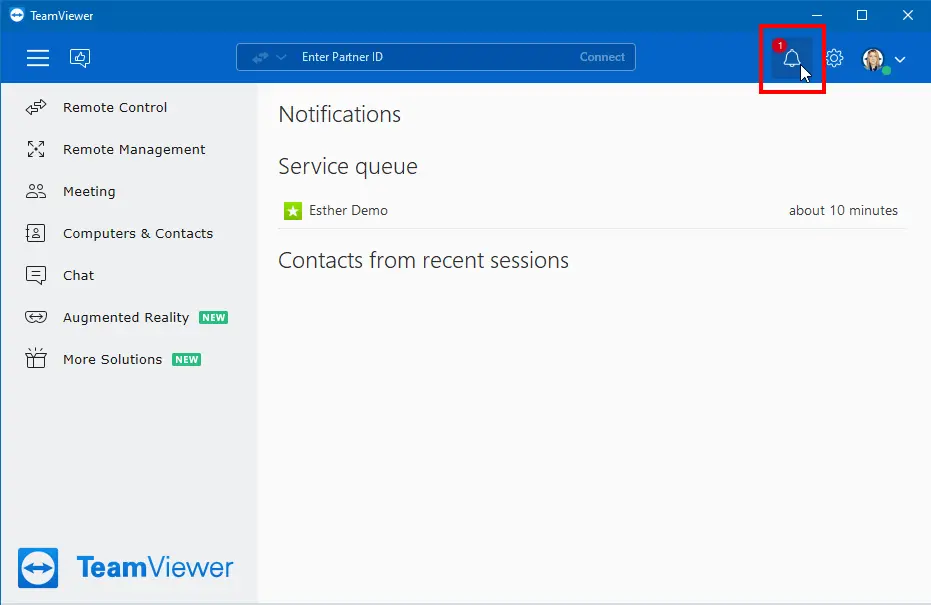Click the feedback thumbs-up icon
Image resolution: width=931 pixels, height=605 pixels.
point(80,58)
